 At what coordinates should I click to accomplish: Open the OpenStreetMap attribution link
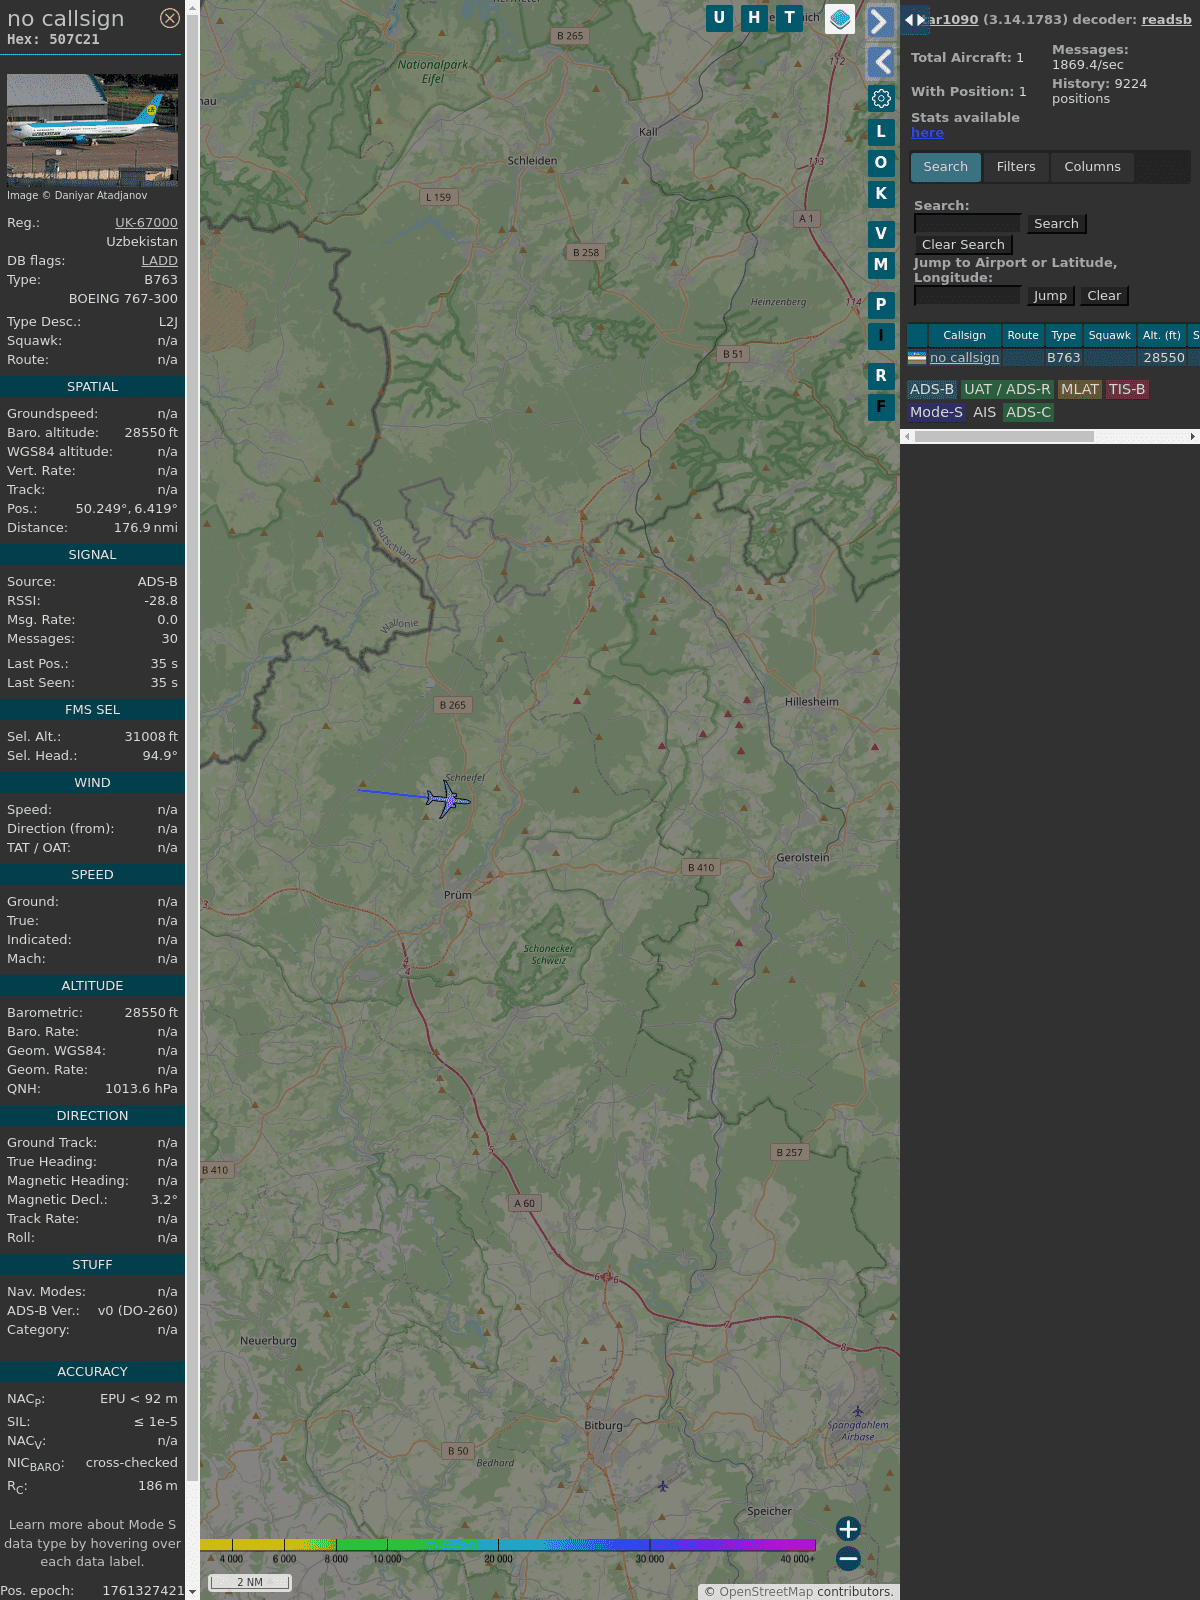(x=766, y=1592)
